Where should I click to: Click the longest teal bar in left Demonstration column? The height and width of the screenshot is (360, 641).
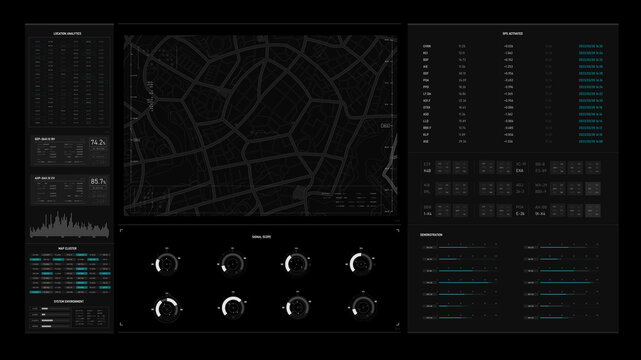(x=466, y=282)
